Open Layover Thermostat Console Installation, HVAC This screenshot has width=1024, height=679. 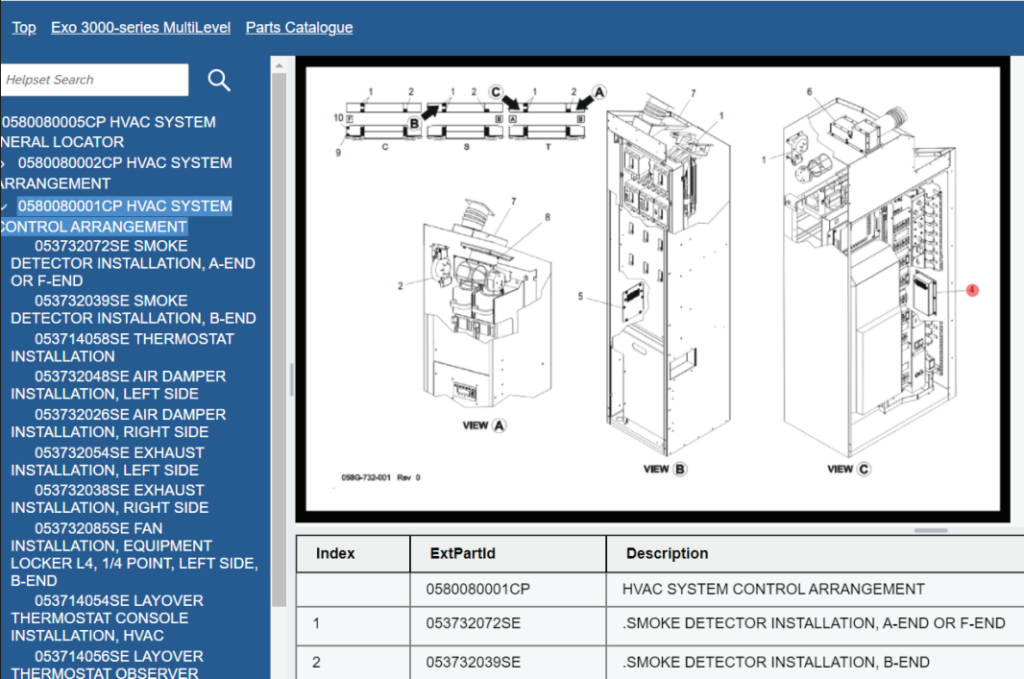(118, 618)
